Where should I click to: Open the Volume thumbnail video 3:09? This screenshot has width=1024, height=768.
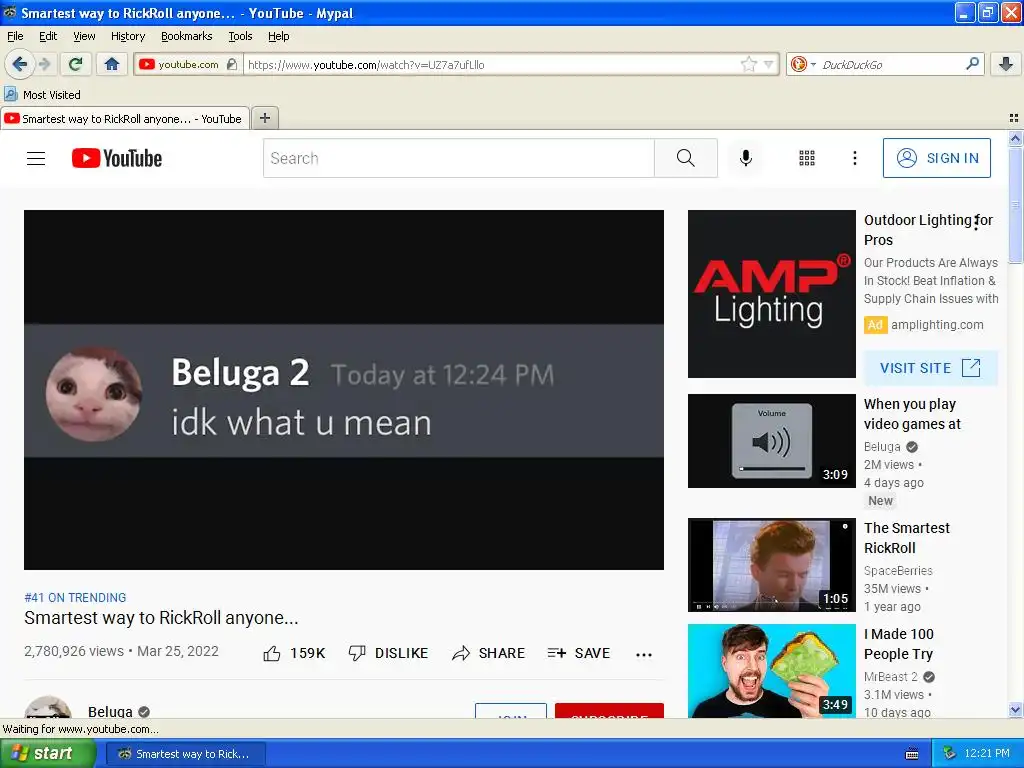tap(771, 441)
